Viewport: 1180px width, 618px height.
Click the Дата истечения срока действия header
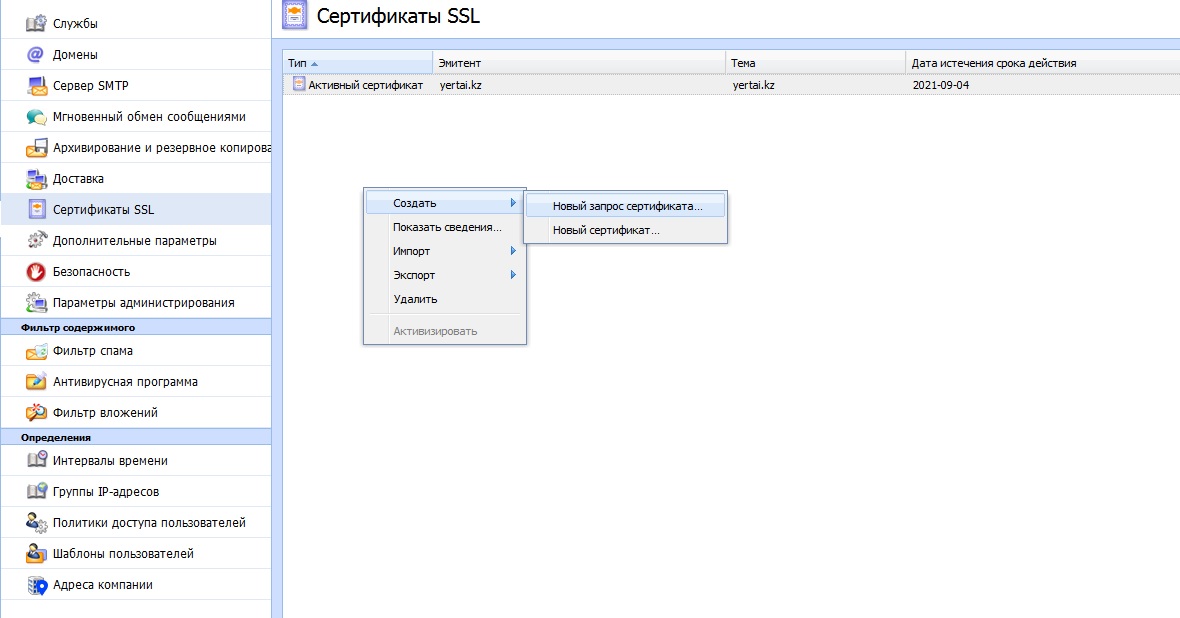(993, 63)
